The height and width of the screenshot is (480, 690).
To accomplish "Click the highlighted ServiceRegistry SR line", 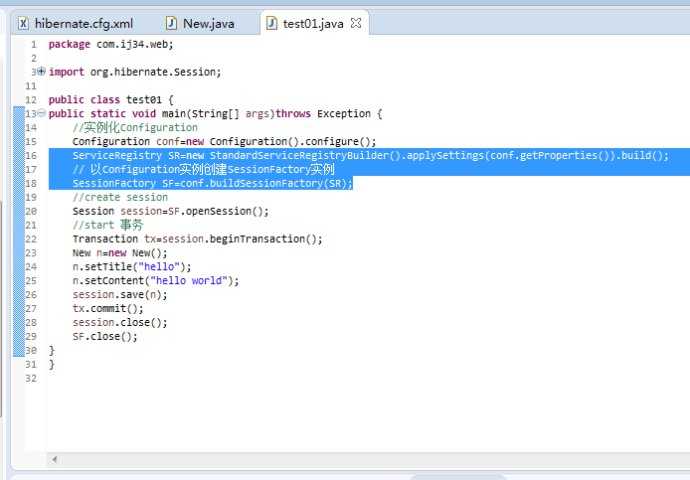I will [x=371, y=155].
